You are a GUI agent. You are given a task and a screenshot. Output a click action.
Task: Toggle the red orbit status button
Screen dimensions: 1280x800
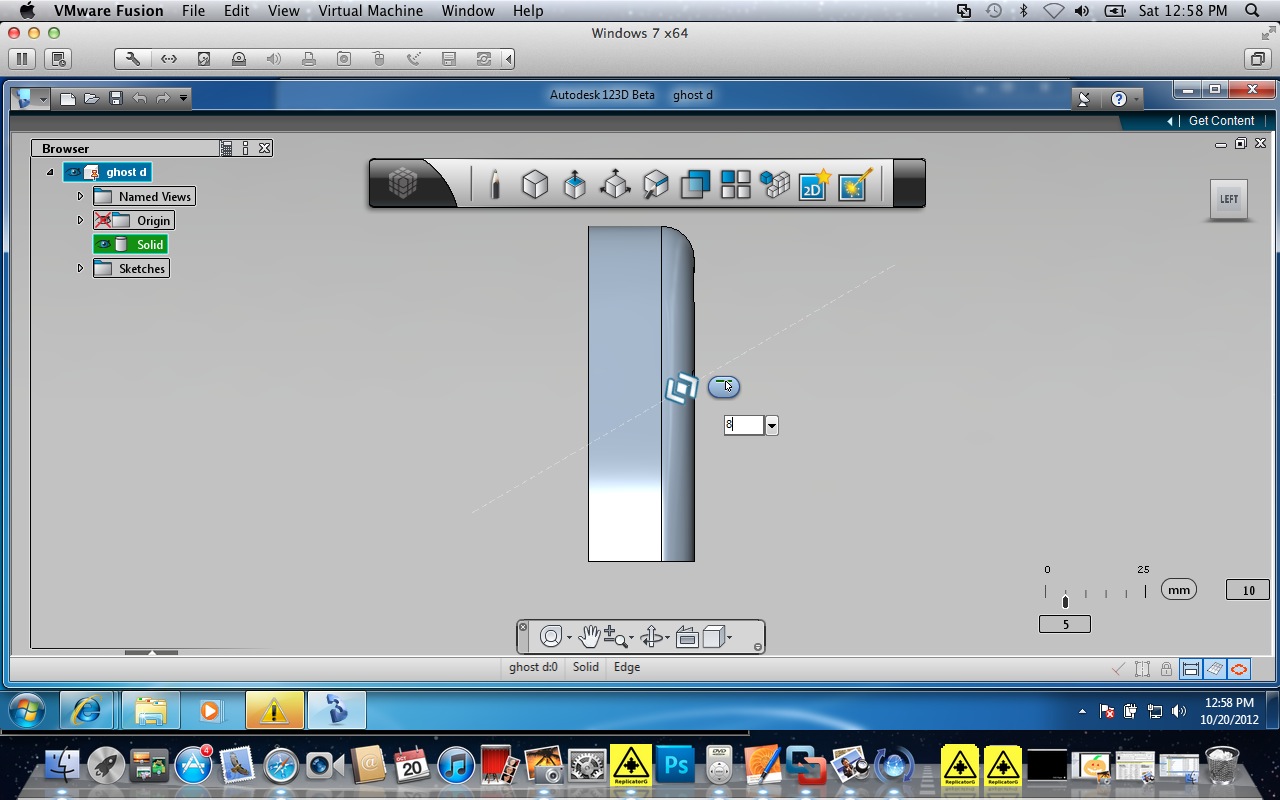(x=1239, y=669)
